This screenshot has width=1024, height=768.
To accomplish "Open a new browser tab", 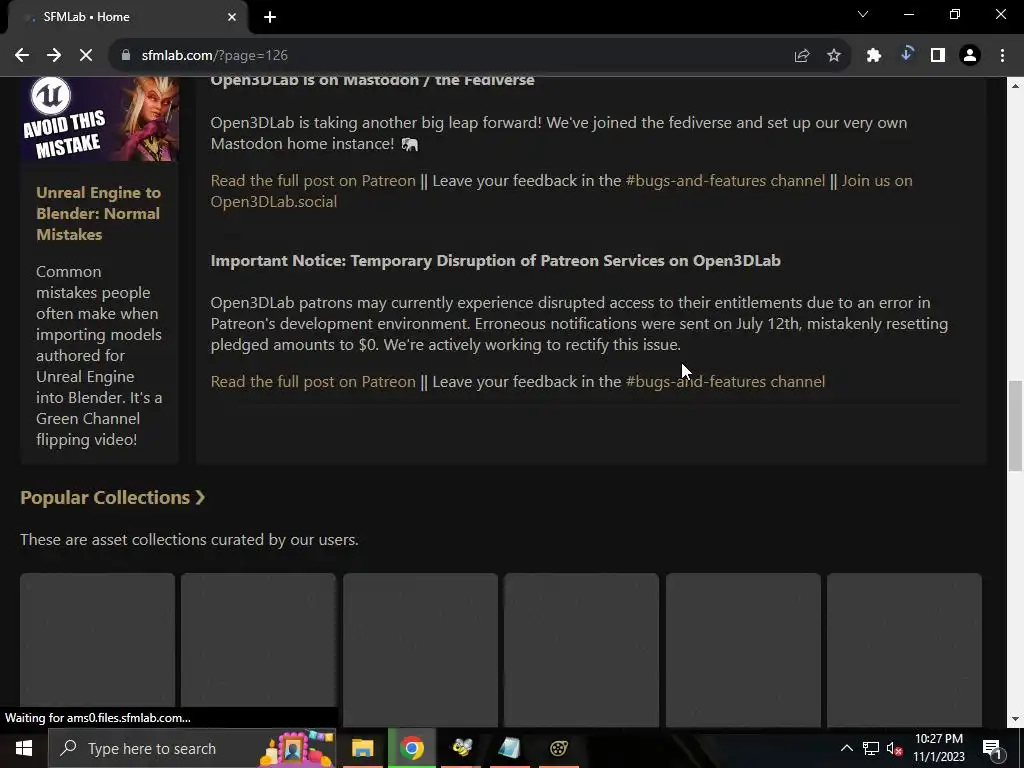I will (270, 17).
